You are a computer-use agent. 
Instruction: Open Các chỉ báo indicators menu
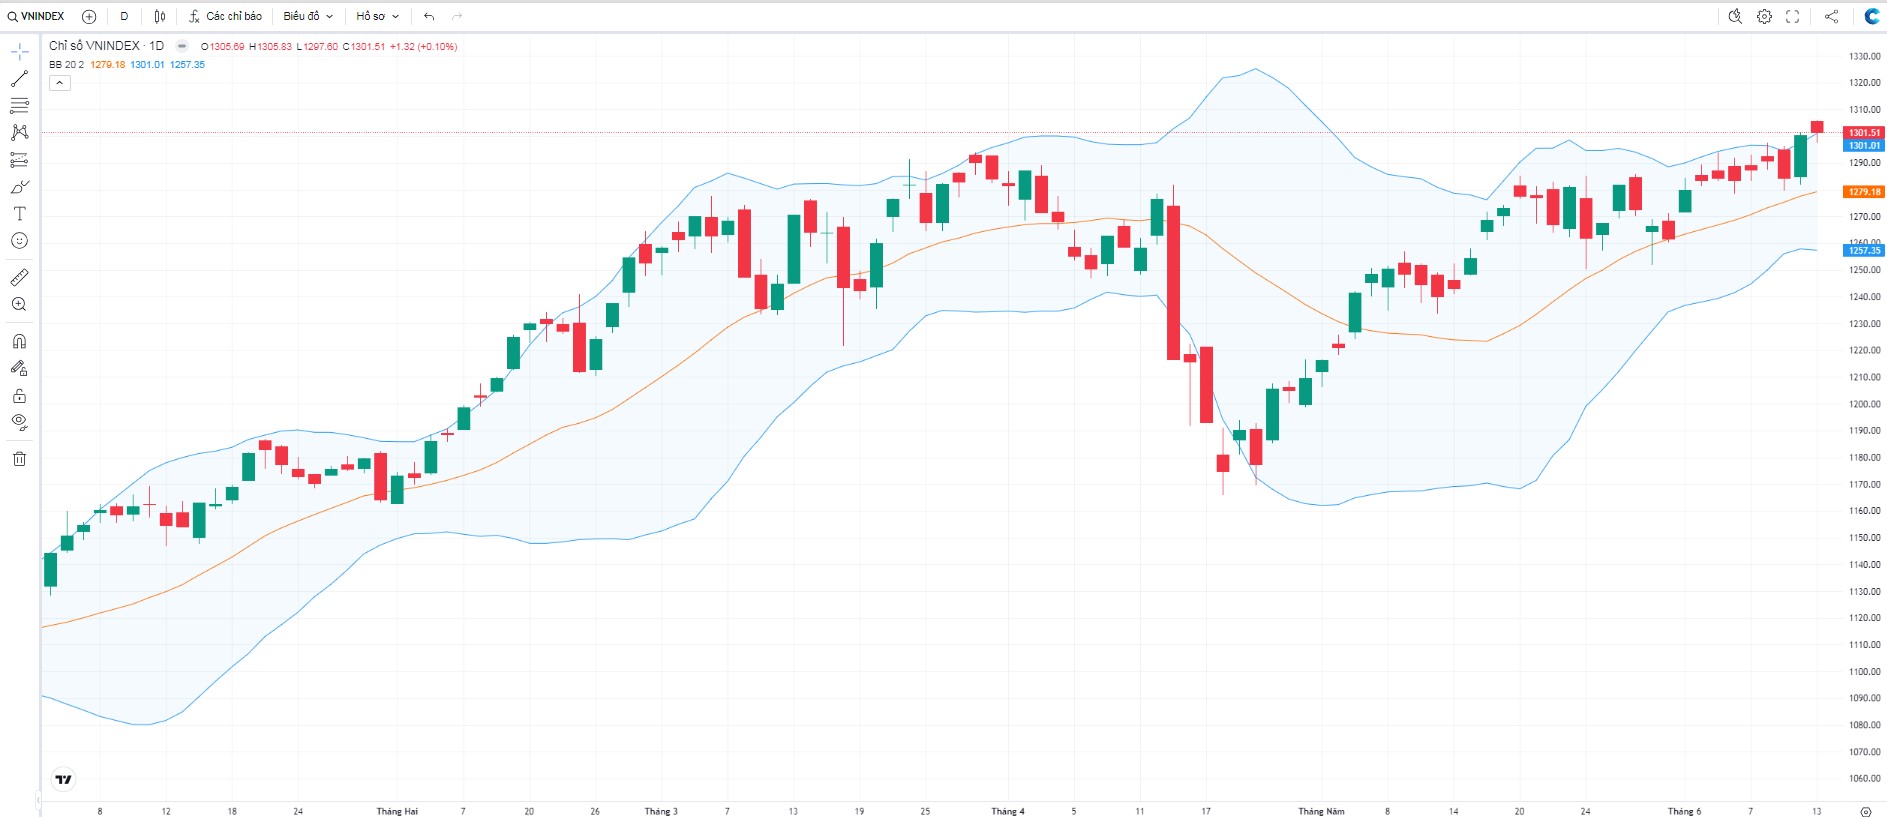tap(225, 16)
